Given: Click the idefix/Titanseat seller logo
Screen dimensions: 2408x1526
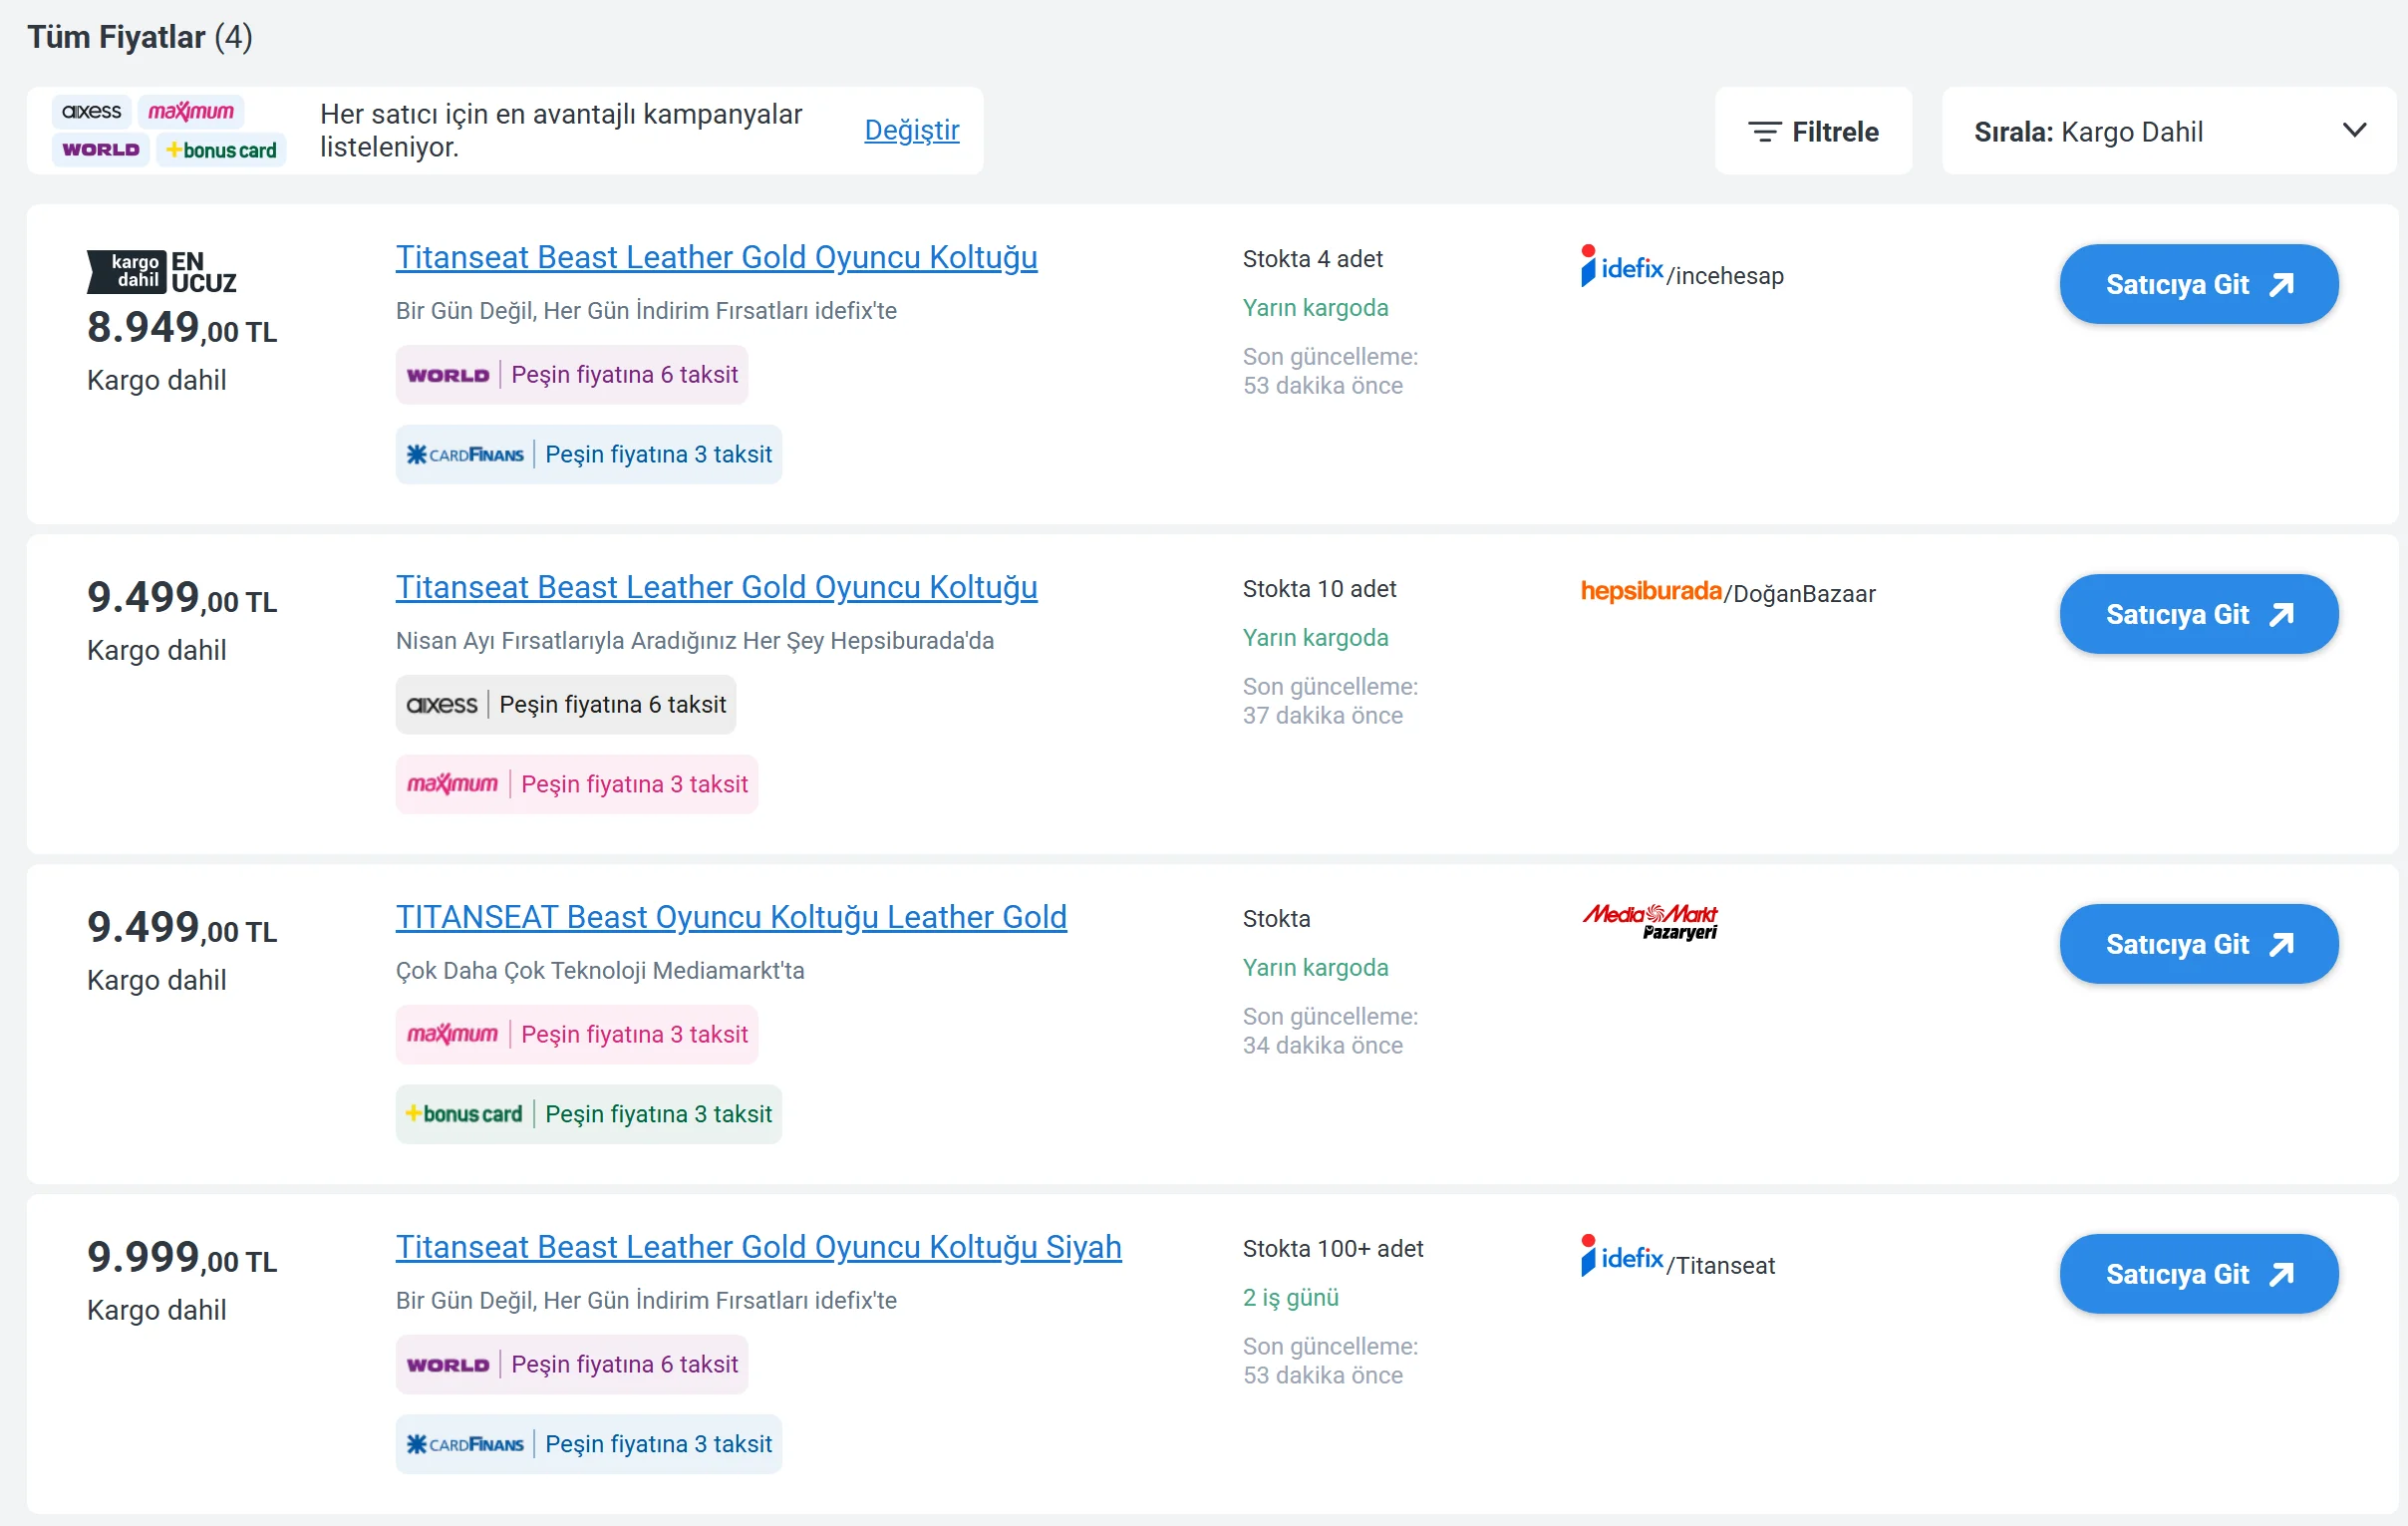Looking at the screenshot, I should click(x=1677, y=1259).
